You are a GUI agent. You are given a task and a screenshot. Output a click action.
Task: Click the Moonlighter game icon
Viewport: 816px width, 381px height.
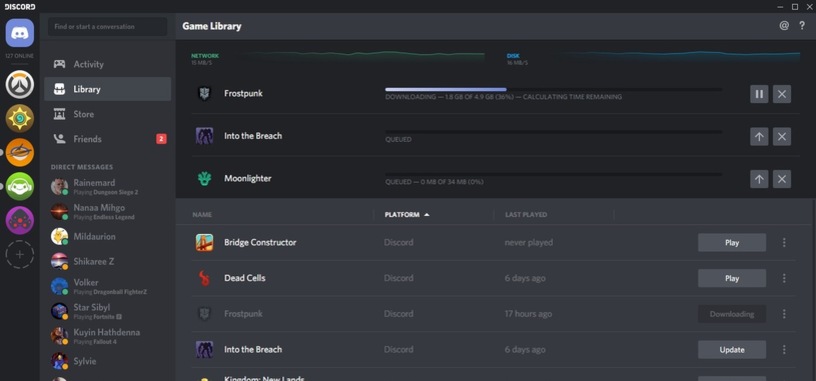pos(204,179)
